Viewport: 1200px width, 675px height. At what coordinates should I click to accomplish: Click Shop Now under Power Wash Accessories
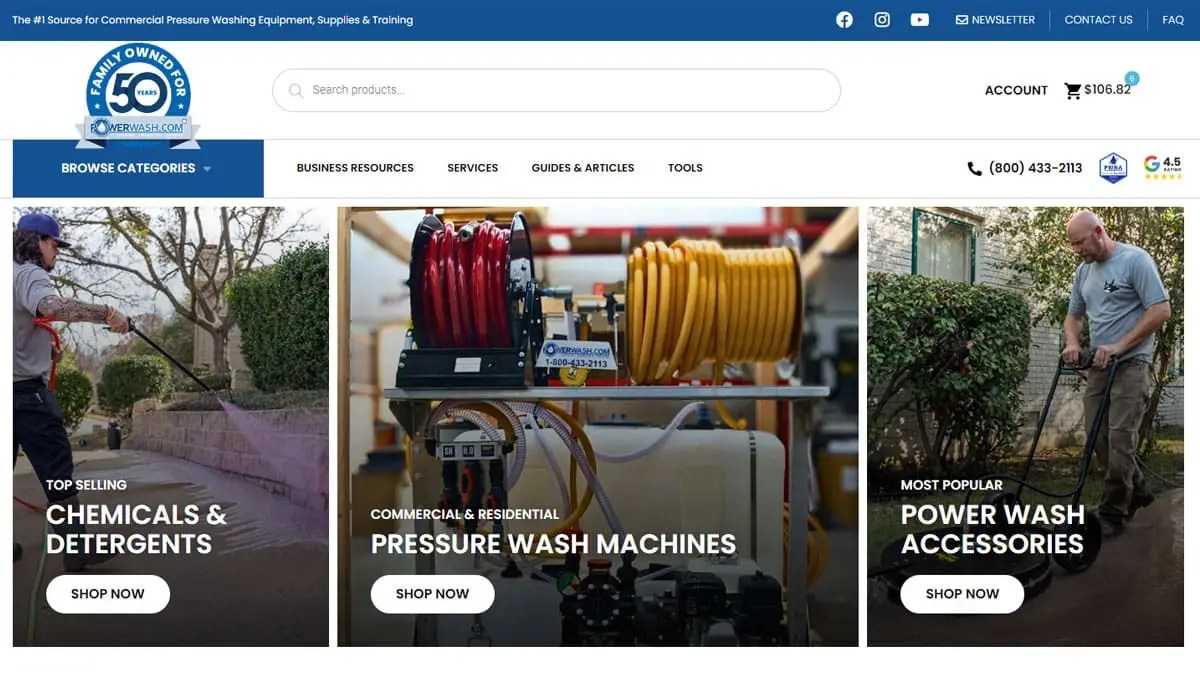(961, 593)
